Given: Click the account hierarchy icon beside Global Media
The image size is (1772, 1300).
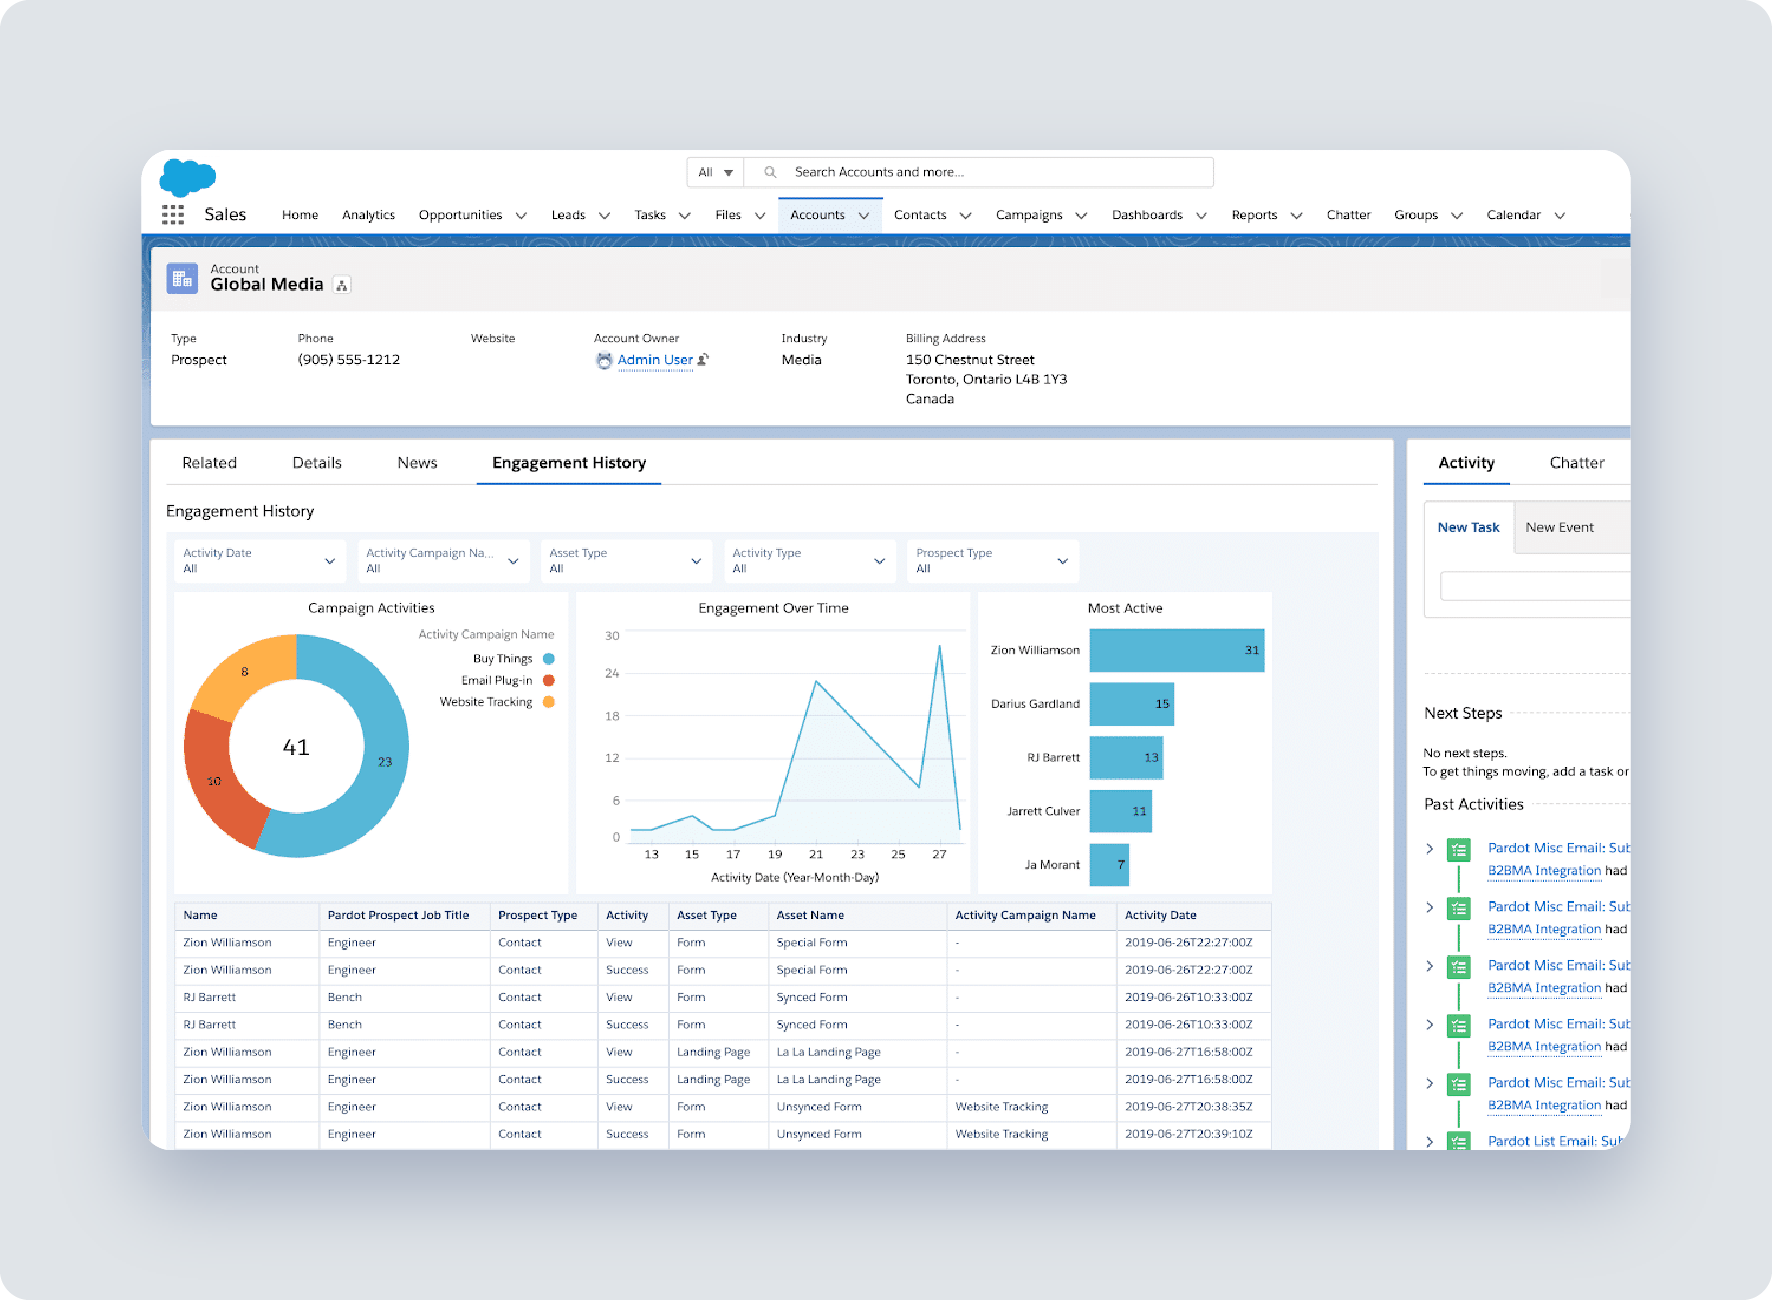Looking at the screenshot, I should coord(341,285).
